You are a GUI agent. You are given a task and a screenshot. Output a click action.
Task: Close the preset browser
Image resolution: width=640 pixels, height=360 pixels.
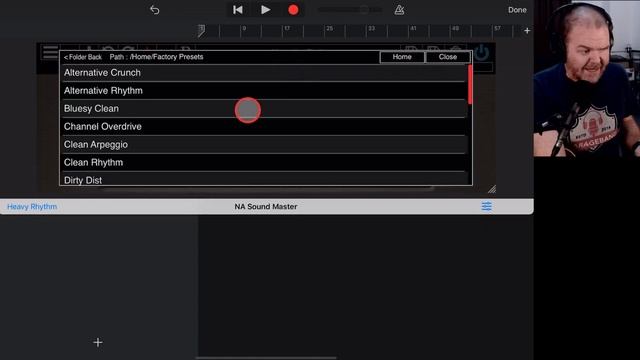click(448, 57)
